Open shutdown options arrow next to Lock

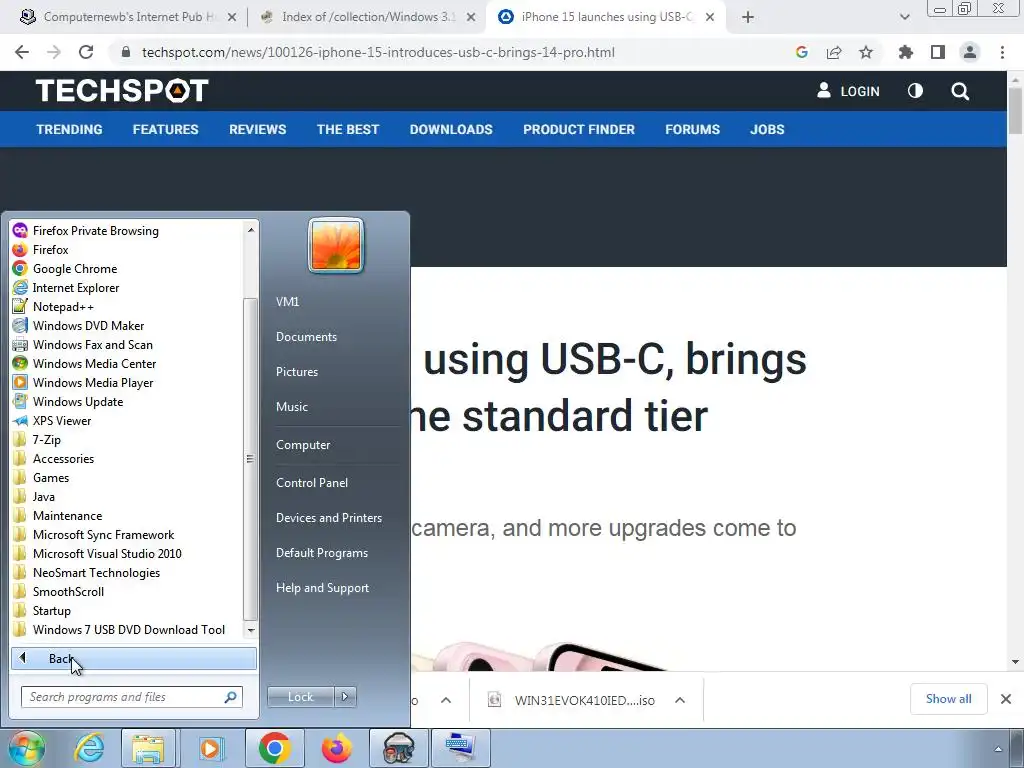pos(345,697)
